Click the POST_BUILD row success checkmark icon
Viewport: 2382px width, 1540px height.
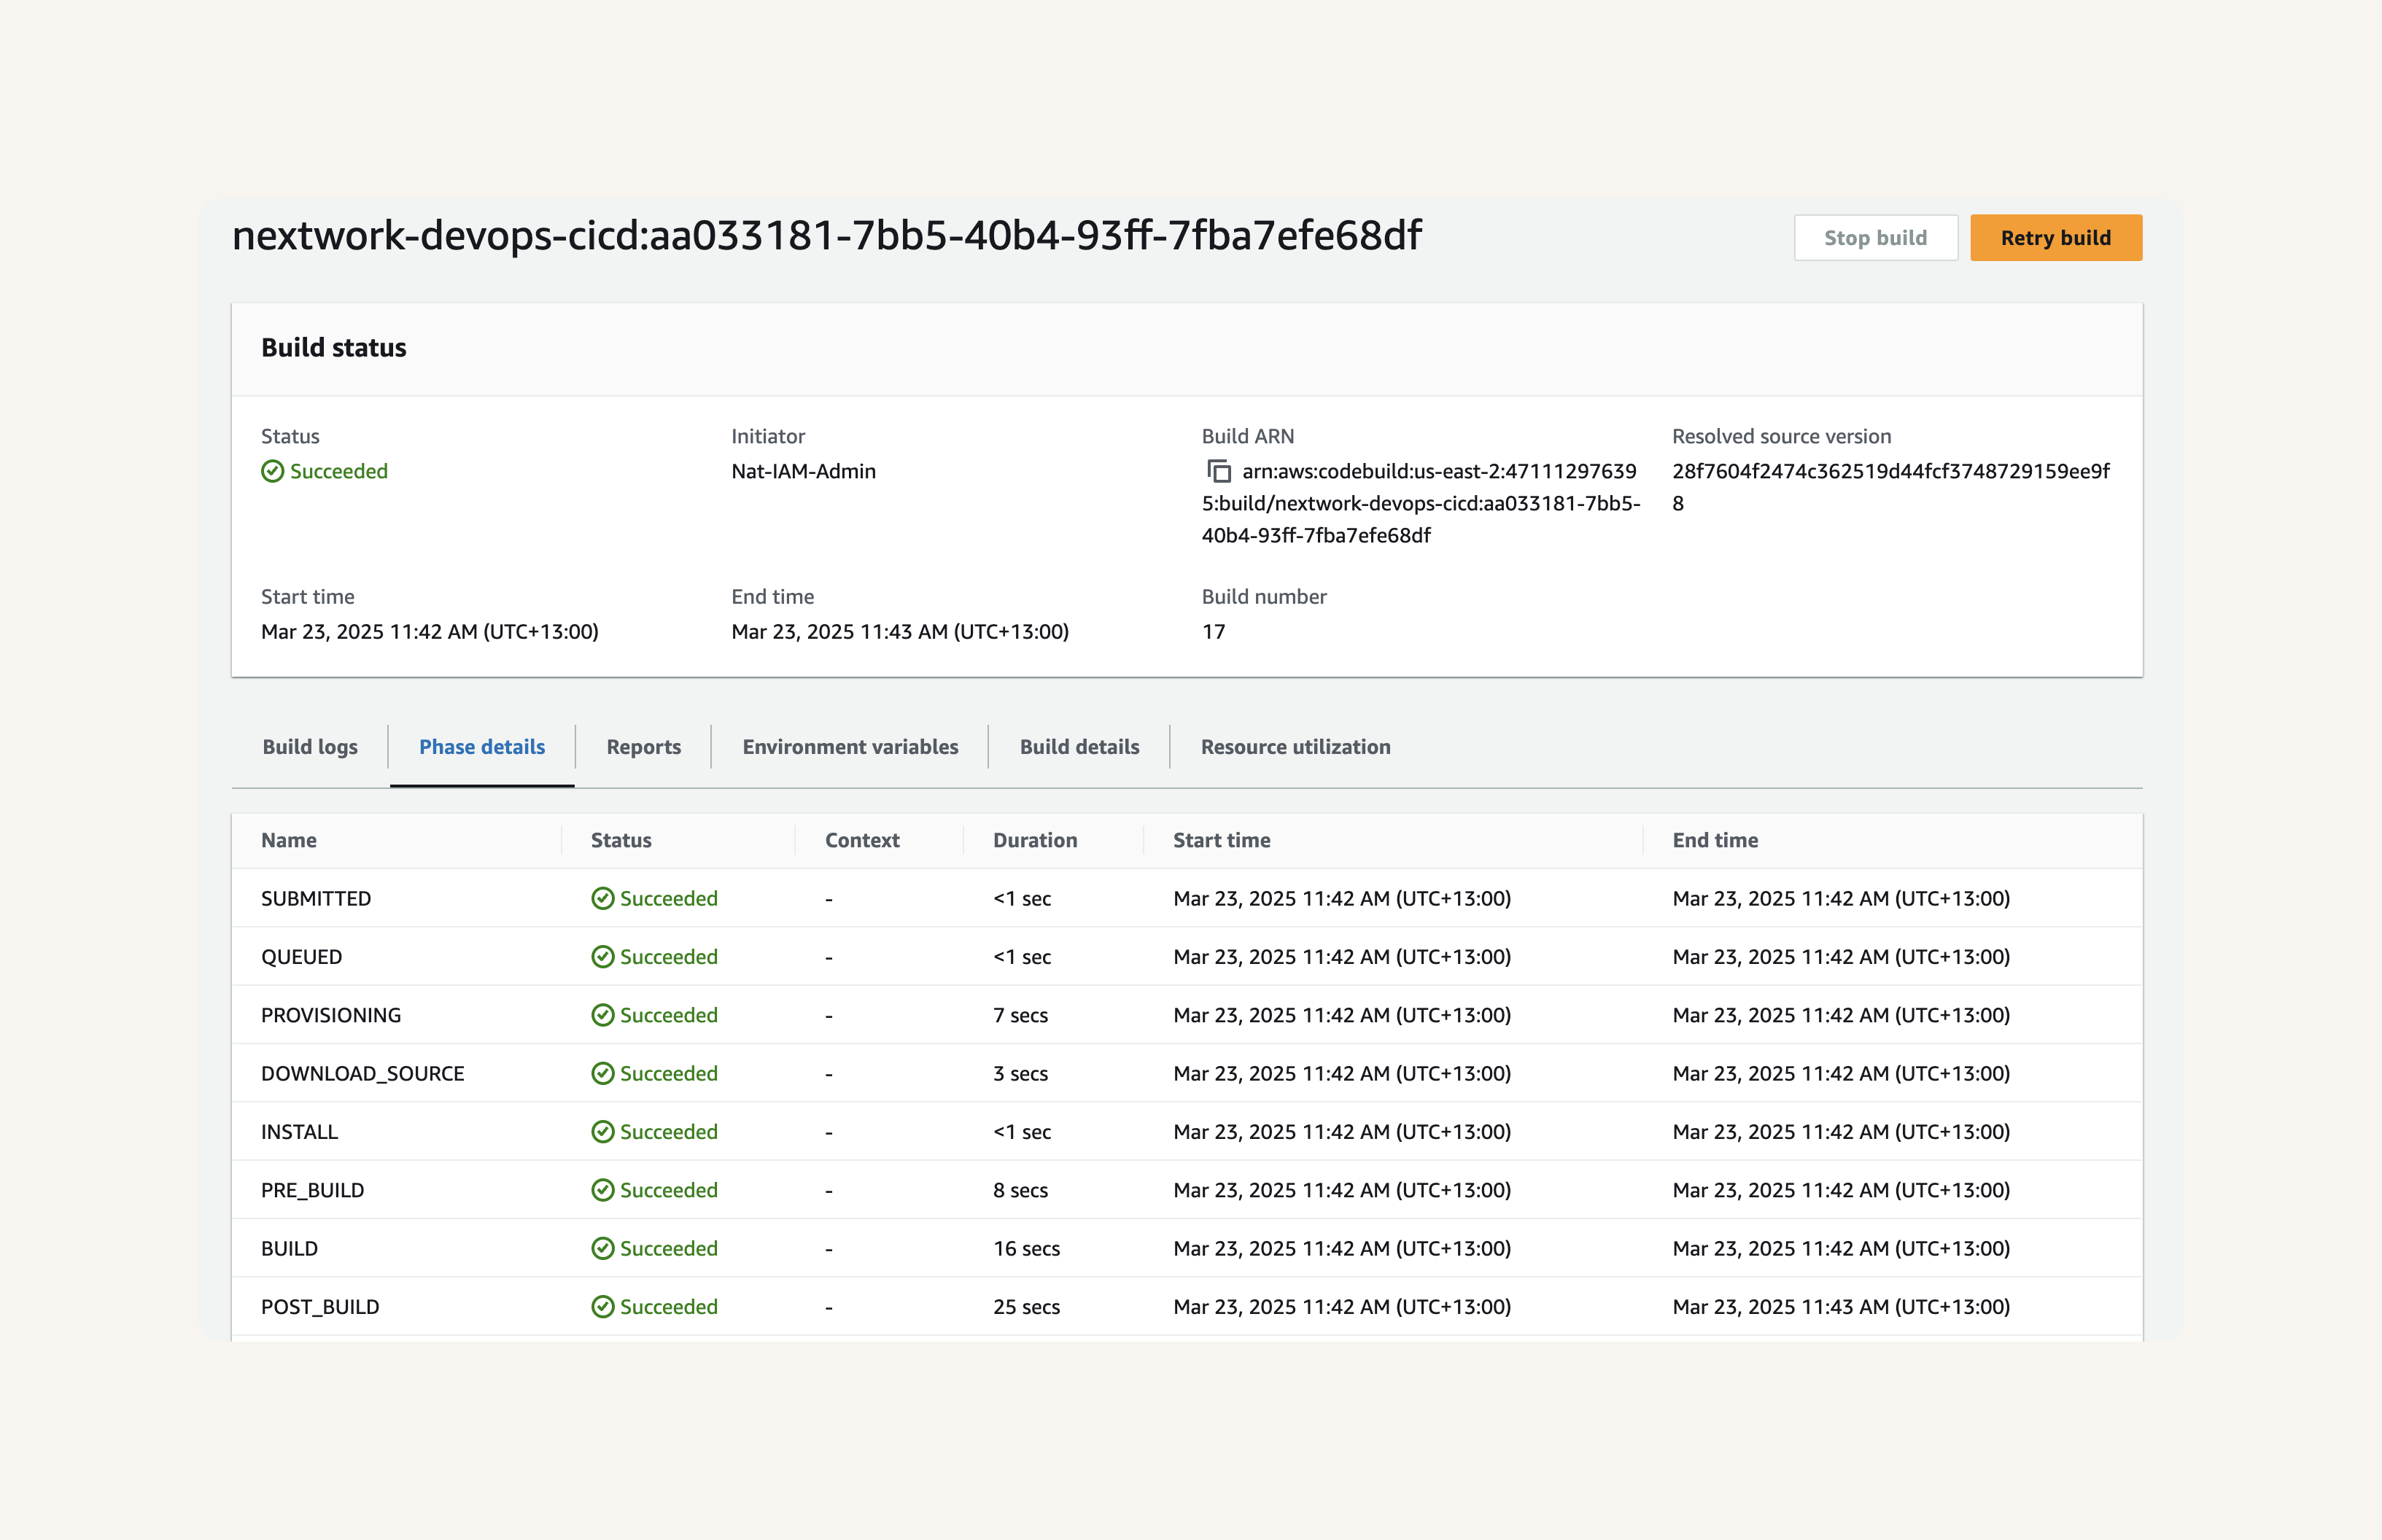[602, 1307]
